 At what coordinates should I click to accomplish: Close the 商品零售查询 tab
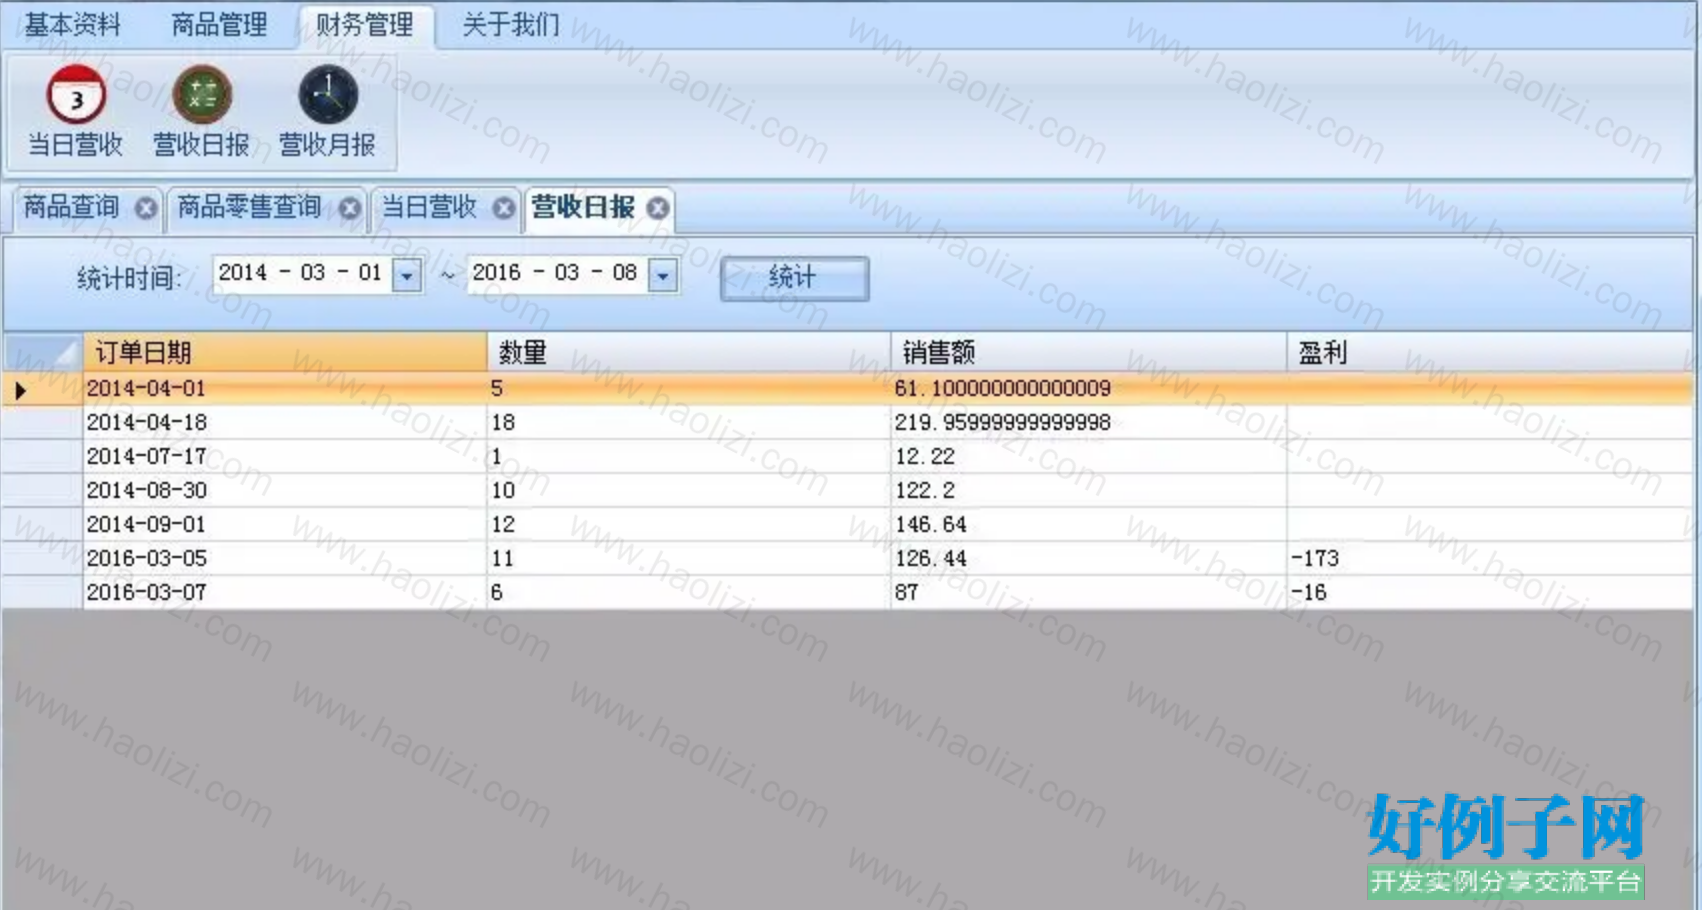(x=350, y=208)
